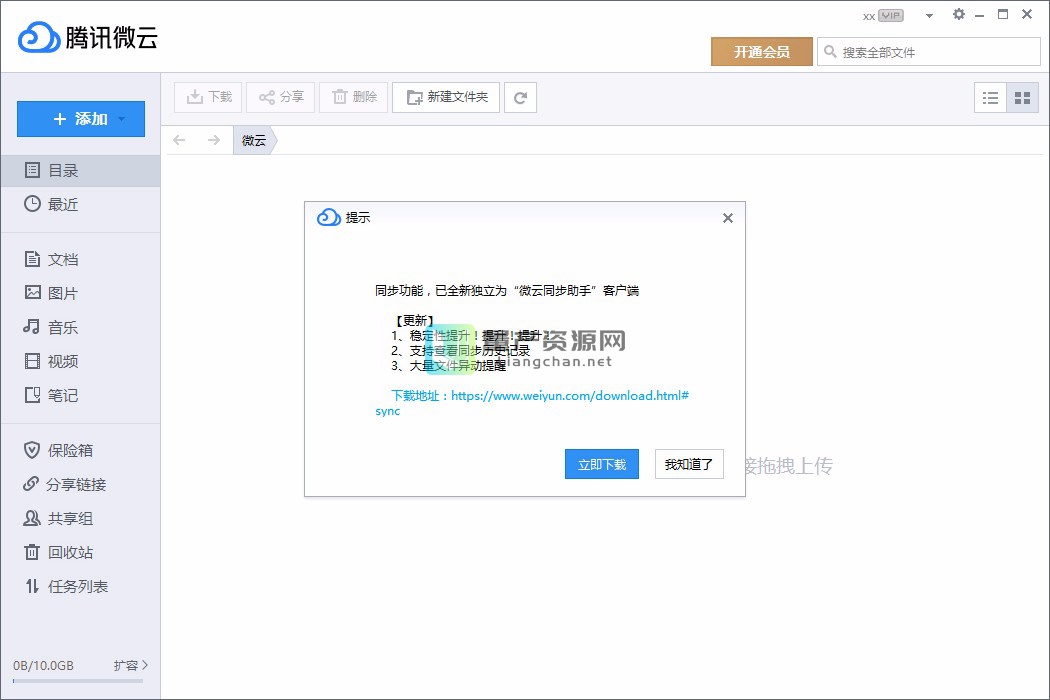1050x700 pixels.
Task: Click the 分享 share toolbar button
Action: [x=281, y=97]
